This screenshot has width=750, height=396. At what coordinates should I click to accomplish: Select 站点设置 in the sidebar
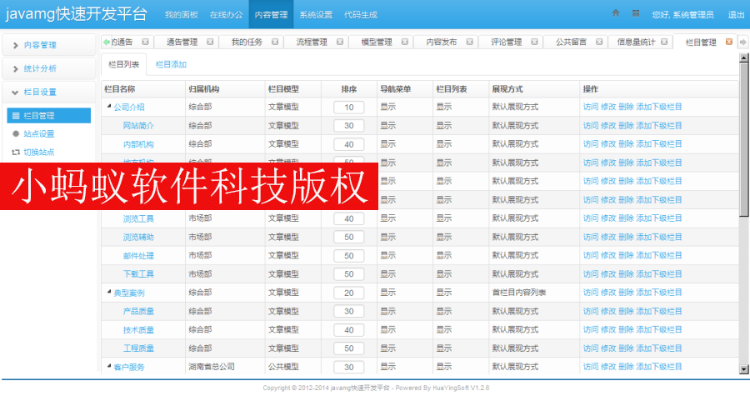tap(39, 134)
